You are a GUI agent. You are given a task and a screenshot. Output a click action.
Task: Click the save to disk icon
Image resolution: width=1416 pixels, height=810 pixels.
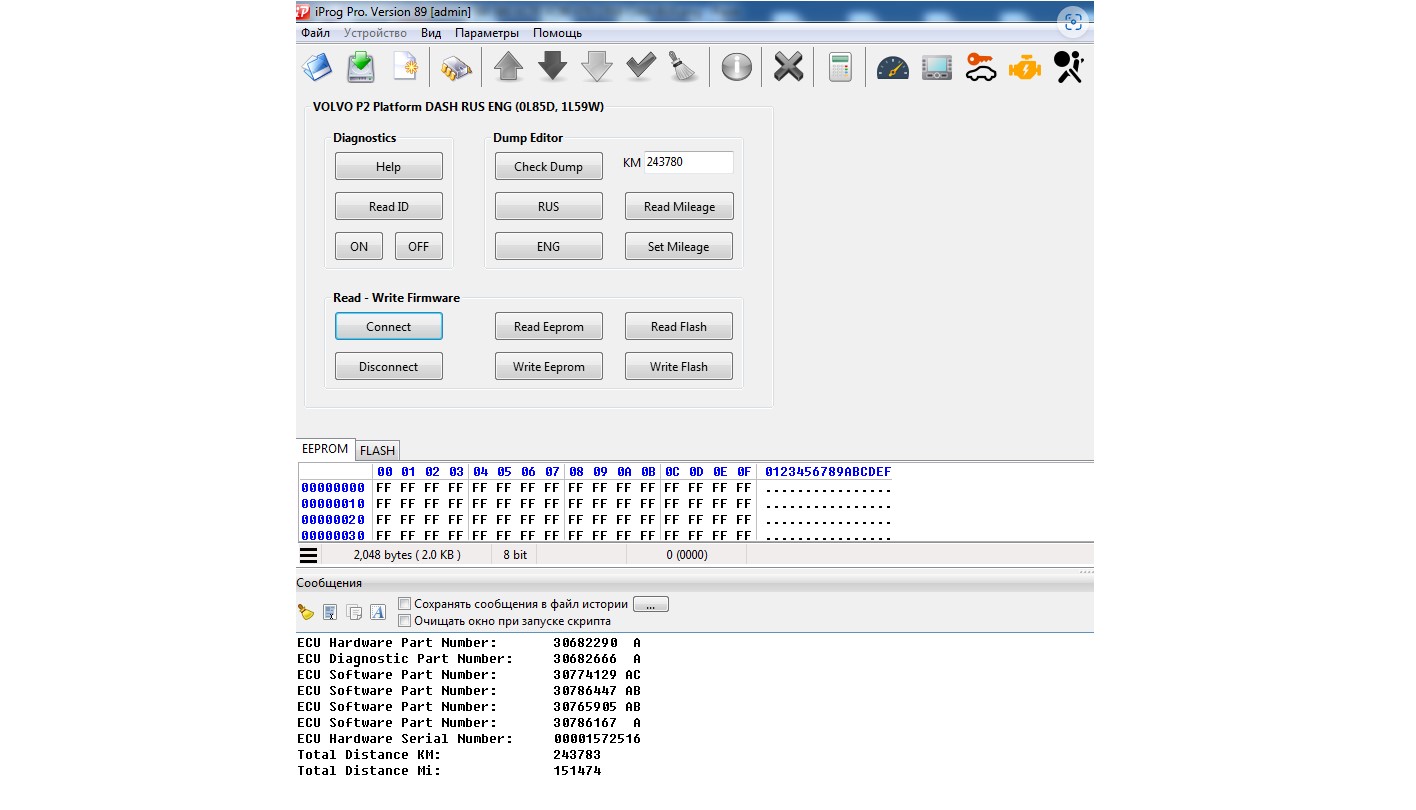pyautogui.click(x=361, y=67)
